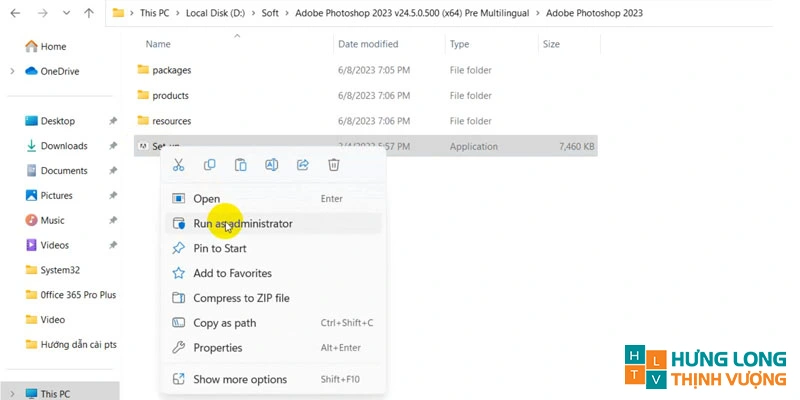The width and height of the screenshot is (800, 400).
Task: Unpin Music via its pin icon
Action: 113,220
